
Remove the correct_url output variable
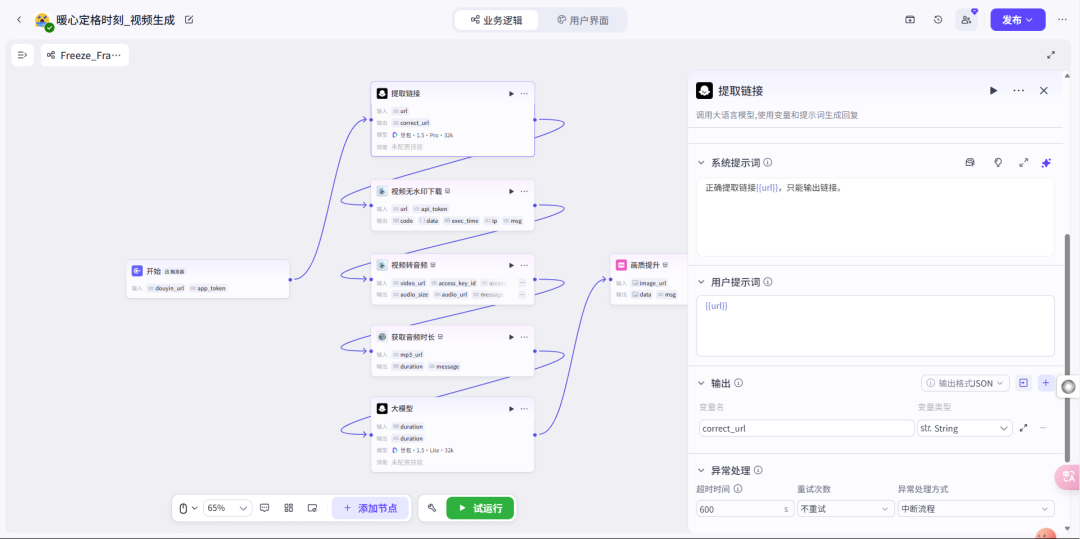click(x=1043, y=428)
